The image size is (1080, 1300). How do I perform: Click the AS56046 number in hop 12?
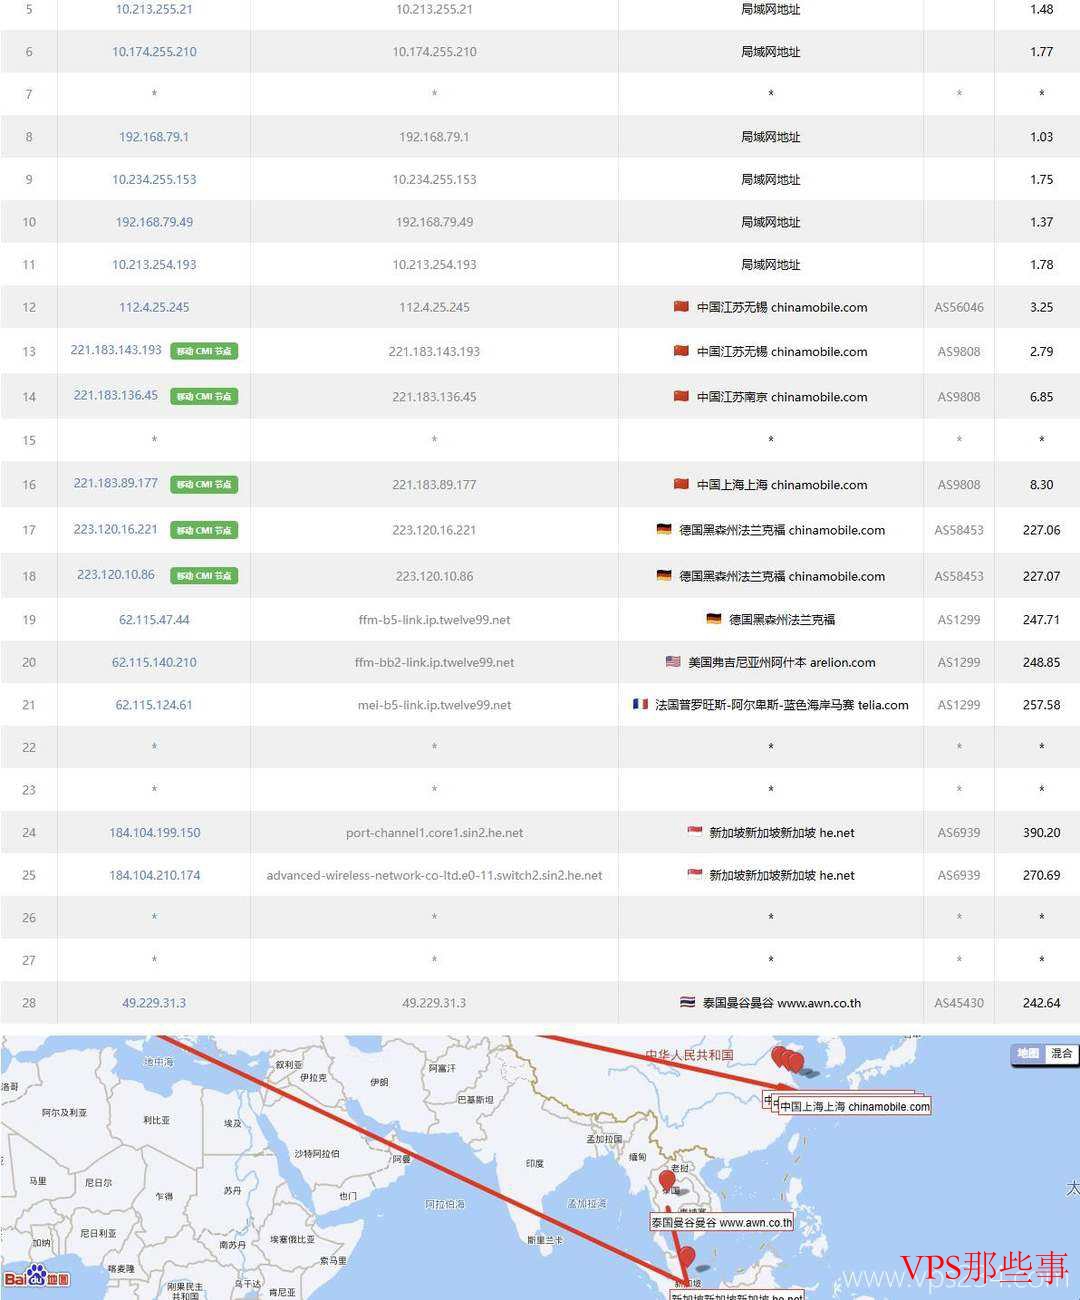pos(959,307)
